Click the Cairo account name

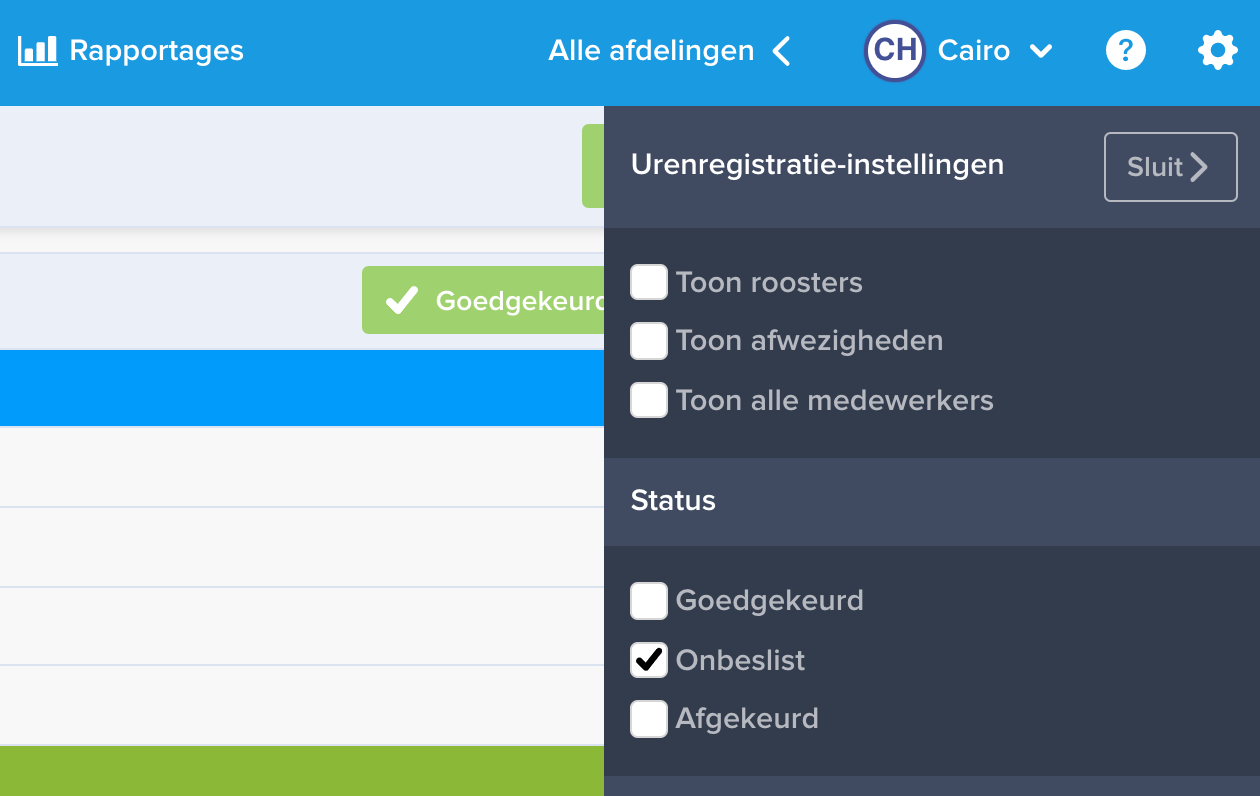click(x=973, y=51)
